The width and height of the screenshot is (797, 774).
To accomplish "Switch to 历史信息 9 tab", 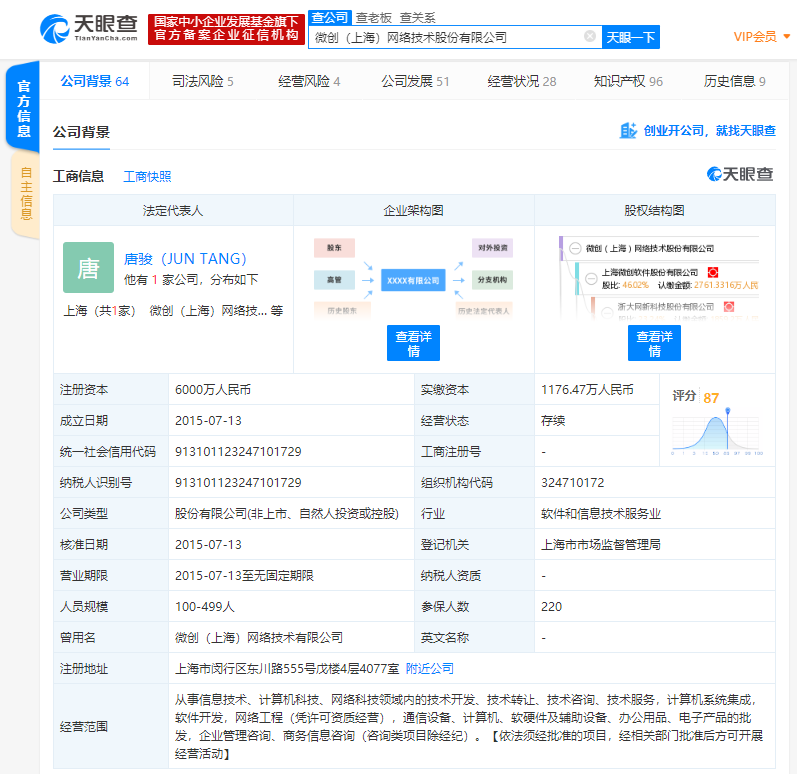I will tap(734, 81).
